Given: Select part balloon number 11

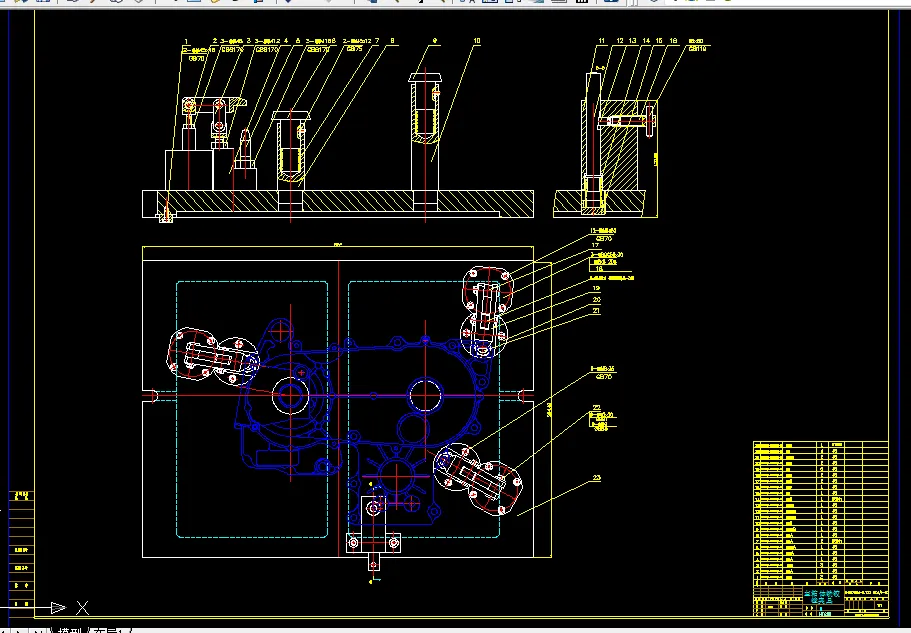Looking at the screenshot, I should (x=602, y=41).
